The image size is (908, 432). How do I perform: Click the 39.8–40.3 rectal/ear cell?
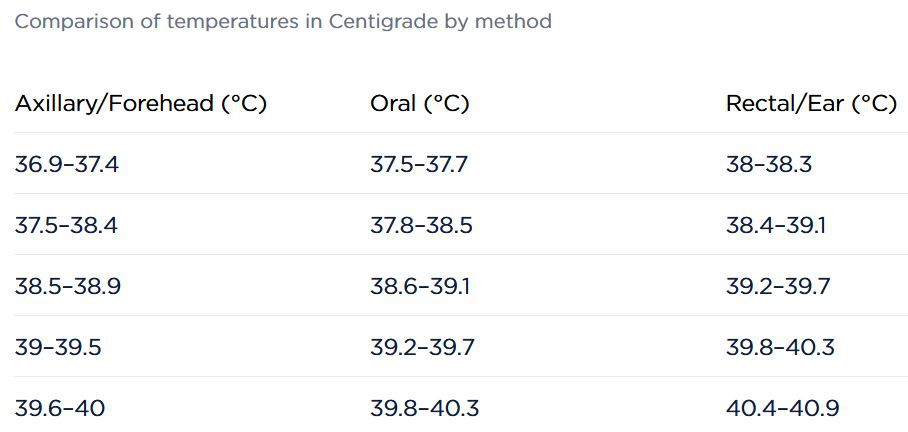point(781,348)
